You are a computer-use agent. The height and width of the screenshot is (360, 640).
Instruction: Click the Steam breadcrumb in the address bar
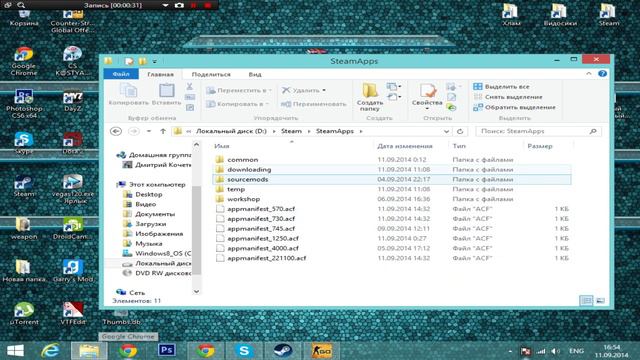[x=291, y=131]
